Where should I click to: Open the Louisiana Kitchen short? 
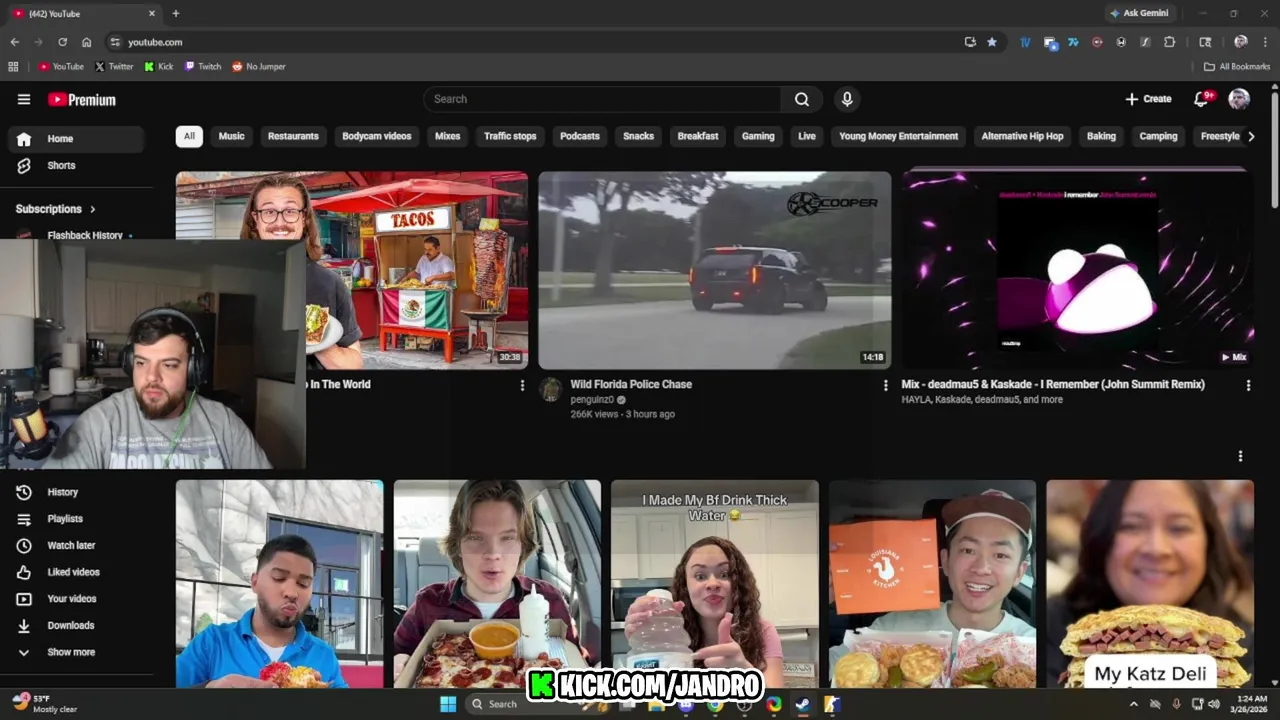coord(932,584)
